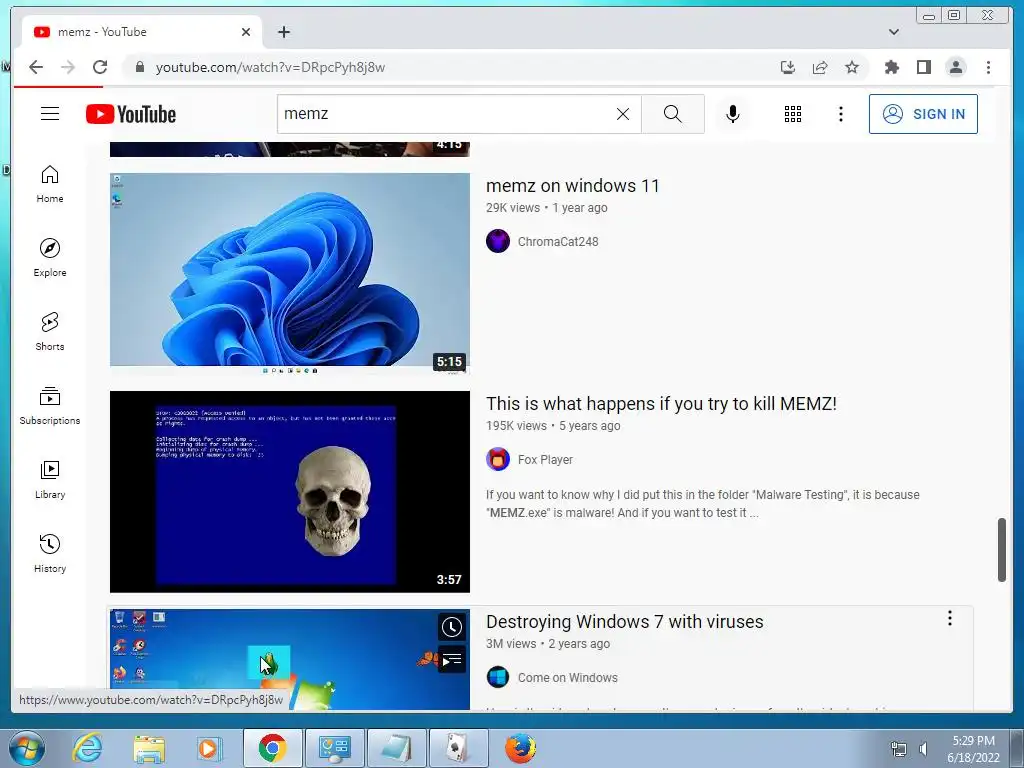This screenshot has height=768, width=1024.
Task: Switch to Firefox on the taskbar
Action: 520,748
